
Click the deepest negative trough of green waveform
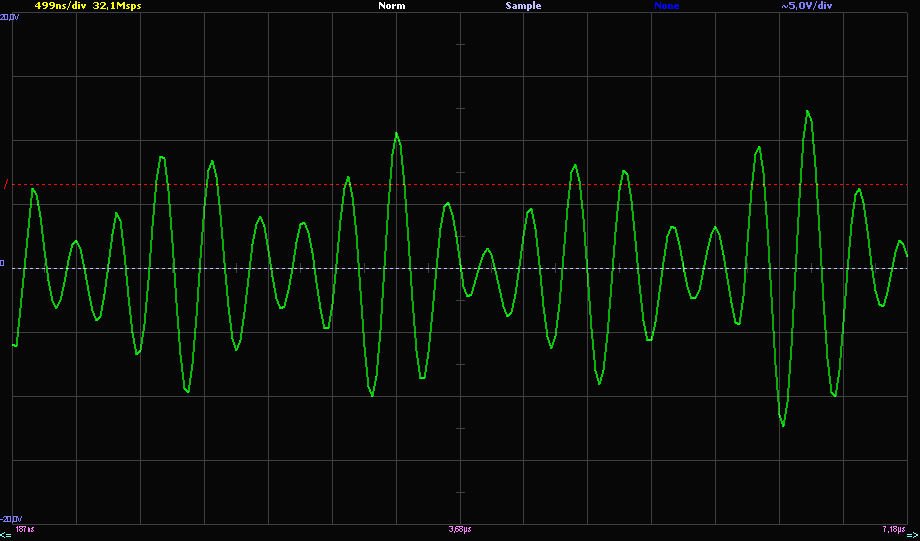[783, 425]
